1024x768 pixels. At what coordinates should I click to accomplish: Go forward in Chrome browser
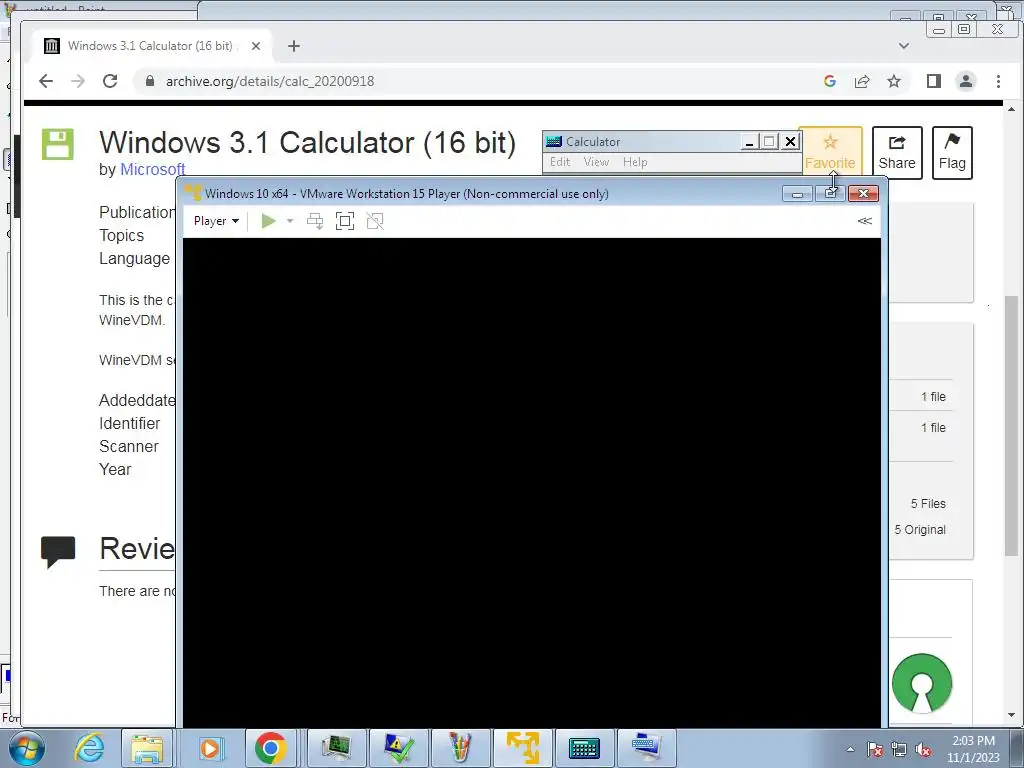click(x=78, y=81)
